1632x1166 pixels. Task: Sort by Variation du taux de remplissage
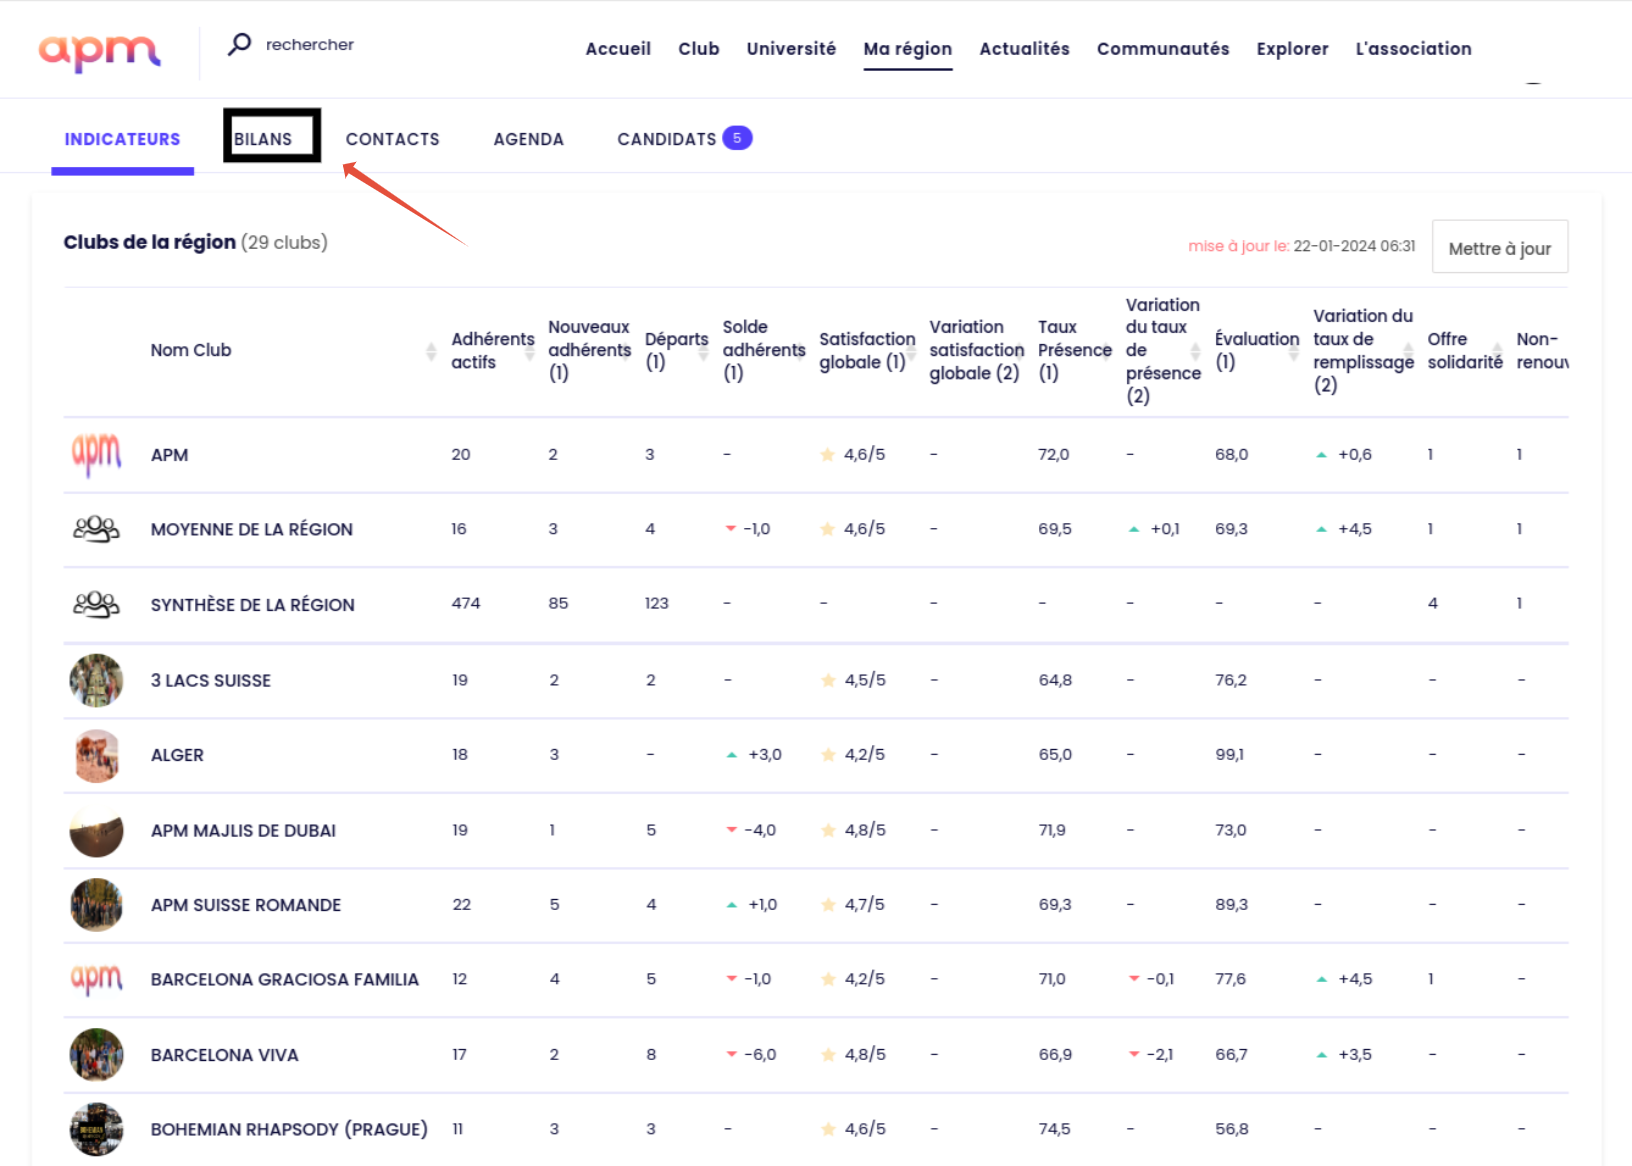tap(1408, 350)
